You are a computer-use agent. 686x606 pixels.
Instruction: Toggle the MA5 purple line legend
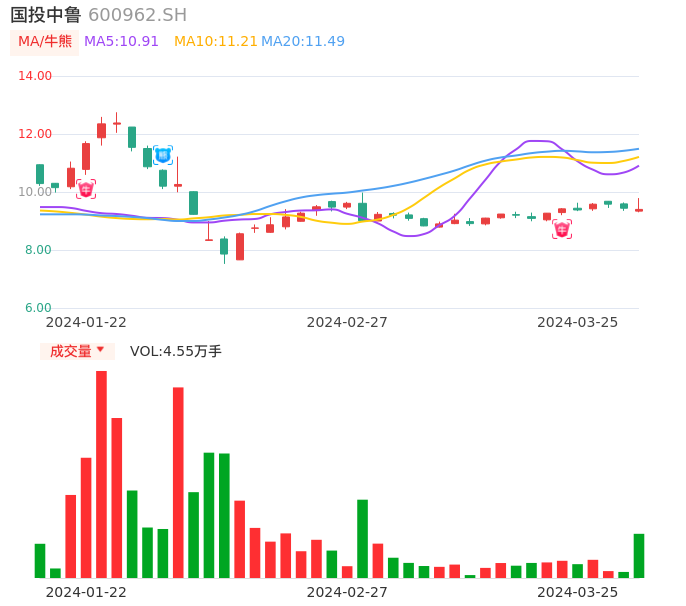[x=121, y=42]
